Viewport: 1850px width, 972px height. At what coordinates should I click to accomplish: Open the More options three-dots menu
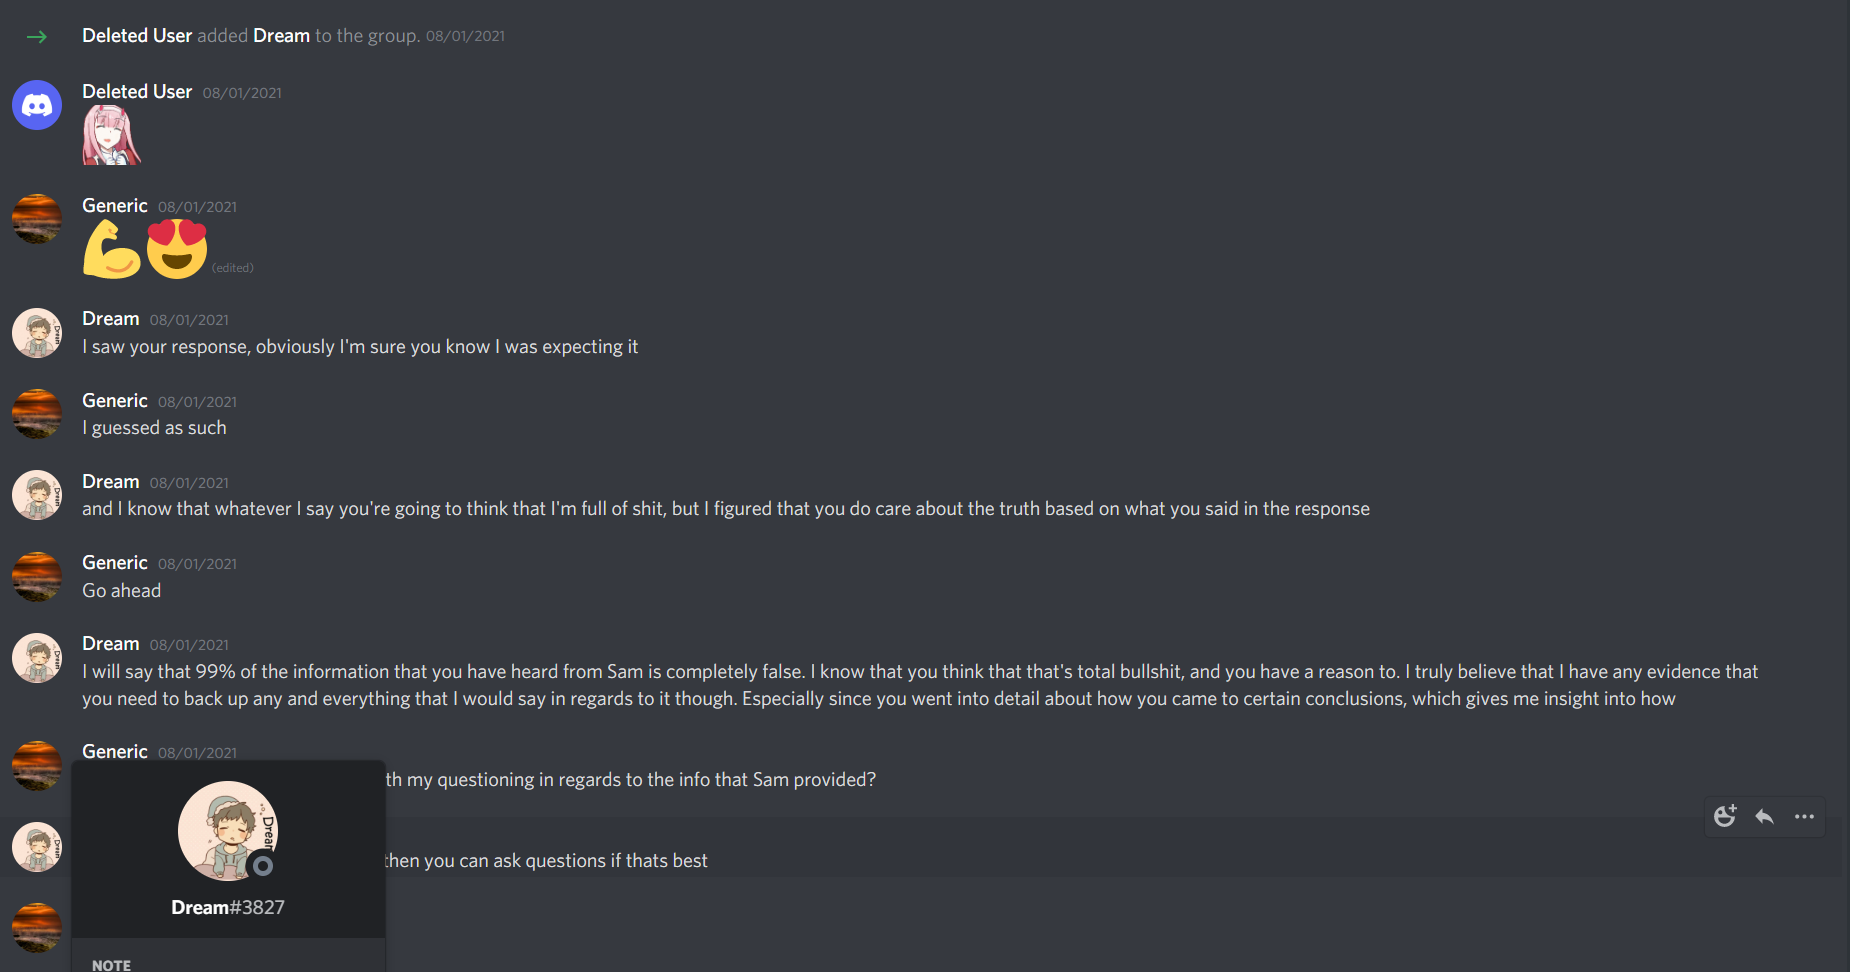pos(1804,816)
